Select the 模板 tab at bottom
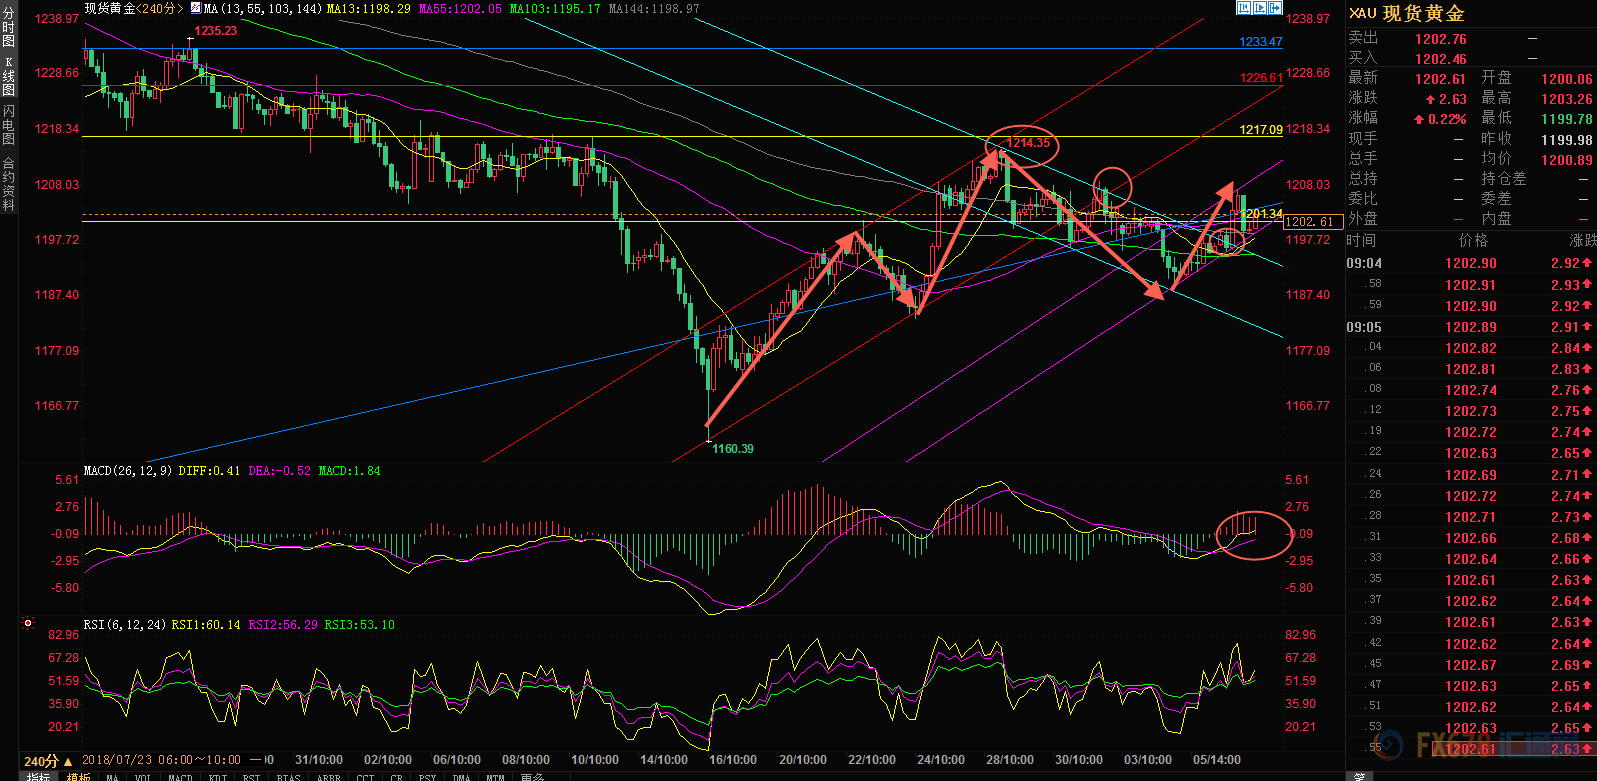 point(78,777)
